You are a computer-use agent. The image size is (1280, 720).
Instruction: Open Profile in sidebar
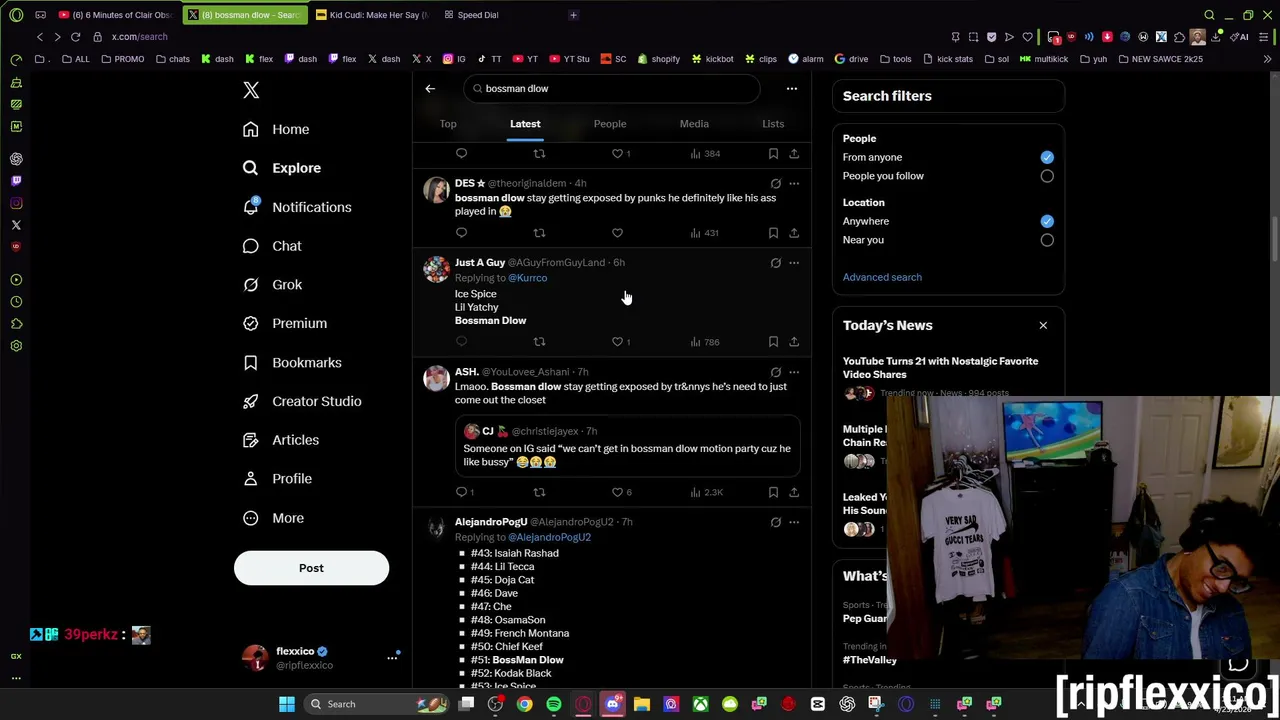[278, 479]
